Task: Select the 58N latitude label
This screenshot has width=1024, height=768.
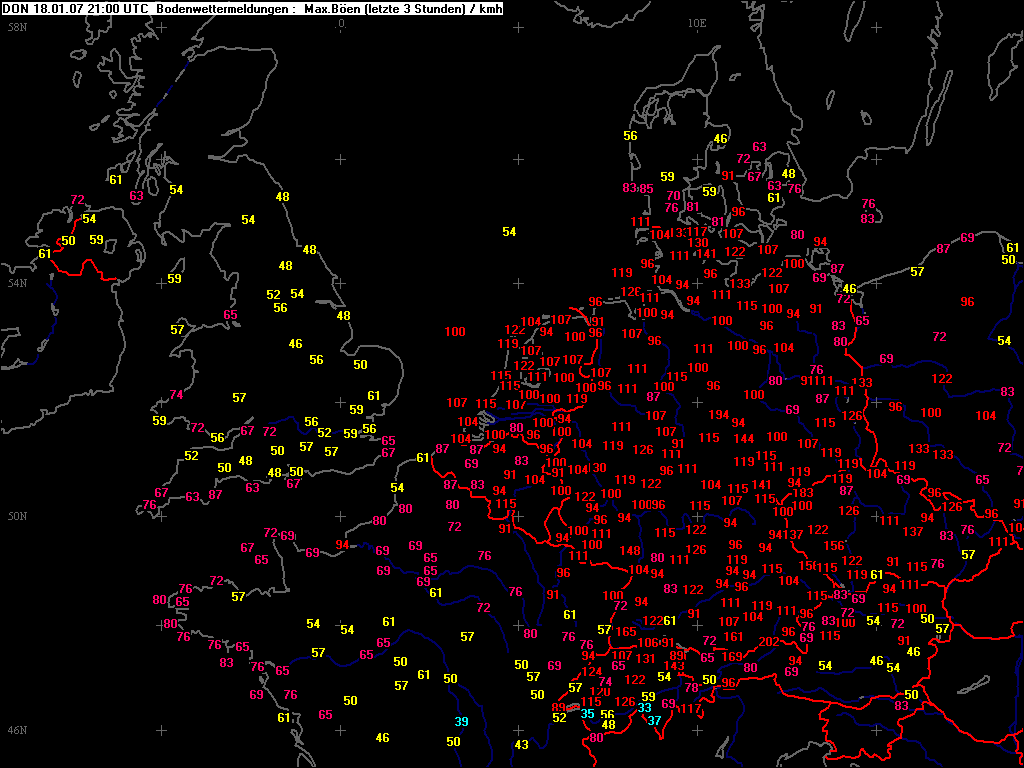Action: pyautogui.click(x=18, y=27)
